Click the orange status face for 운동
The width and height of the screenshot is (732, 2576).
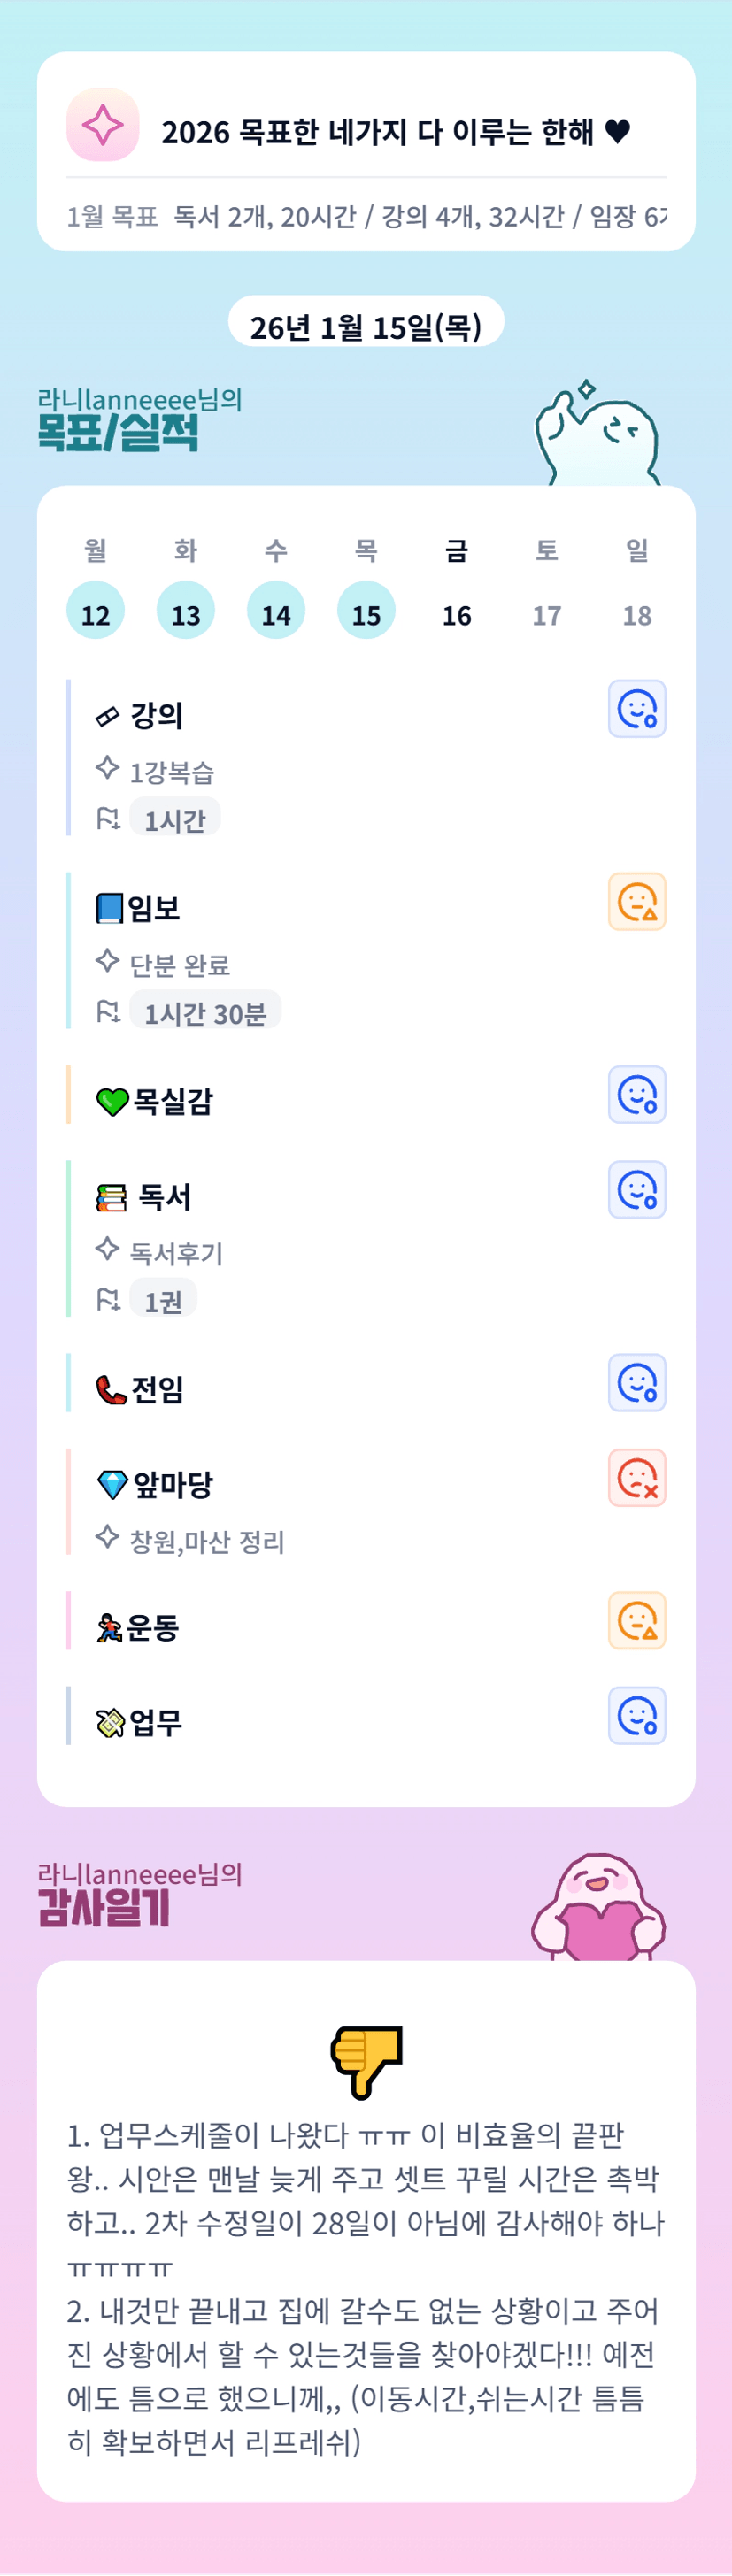[637, 1621]
